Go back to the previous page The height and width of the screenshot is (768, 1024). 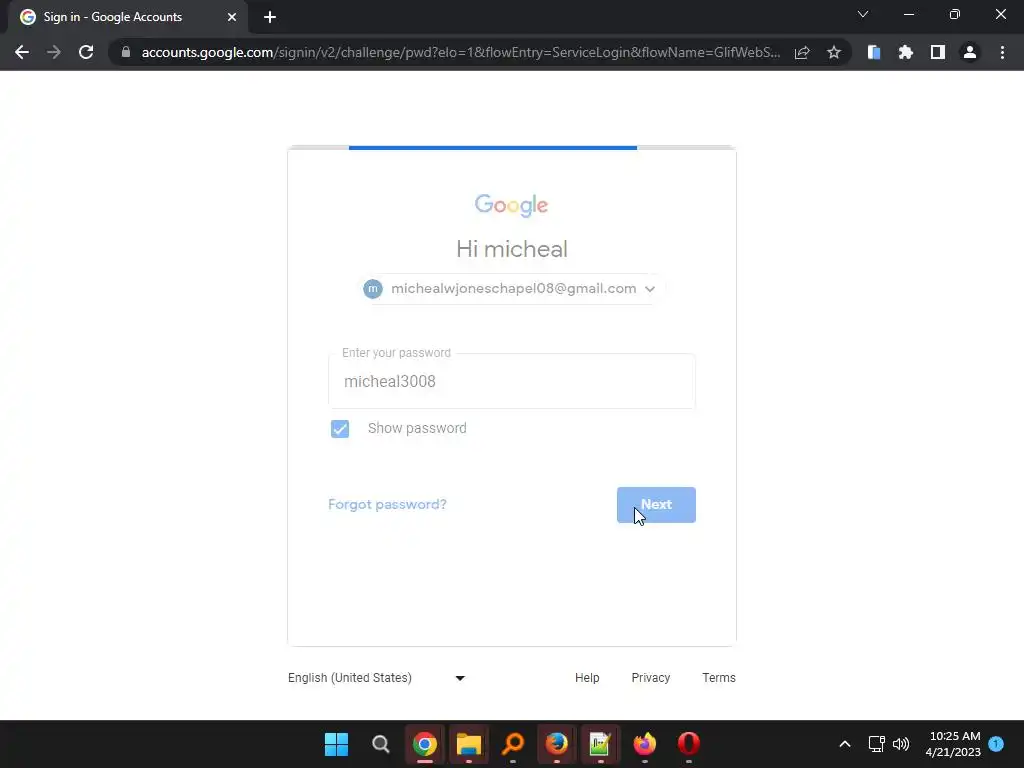(x=22, y=52)
